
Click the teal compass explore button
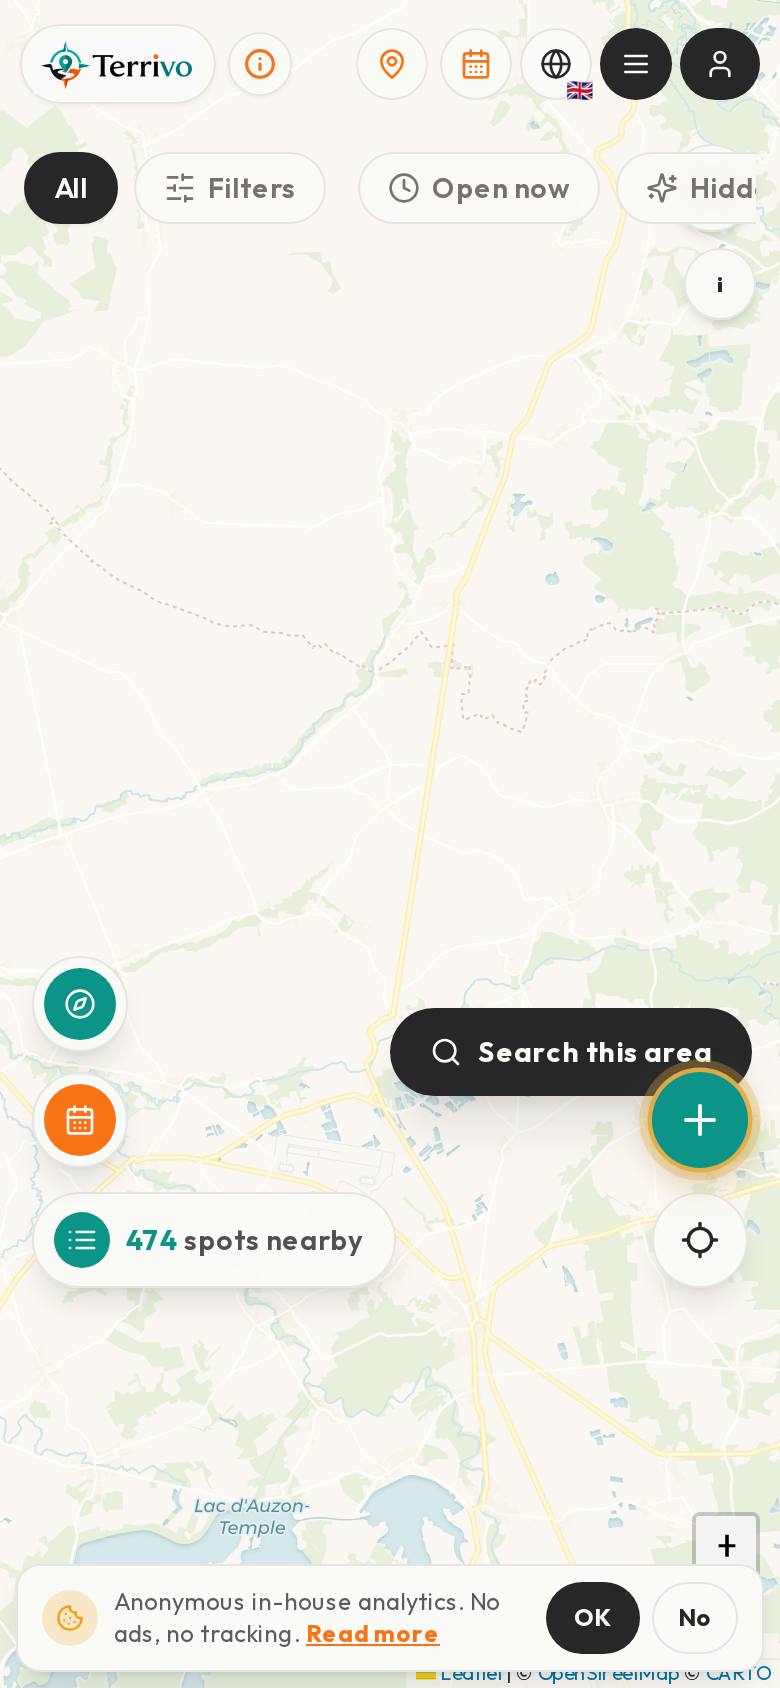click(x=80, y=1004)
